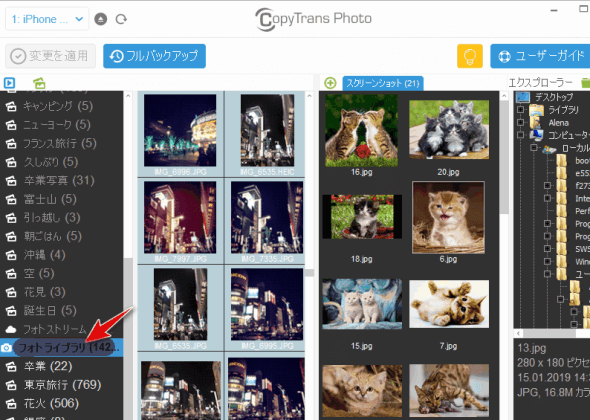590x420 pixels.
Task: Create new album with green album icon
Action: pyautogui.click(x=39, y=83)
